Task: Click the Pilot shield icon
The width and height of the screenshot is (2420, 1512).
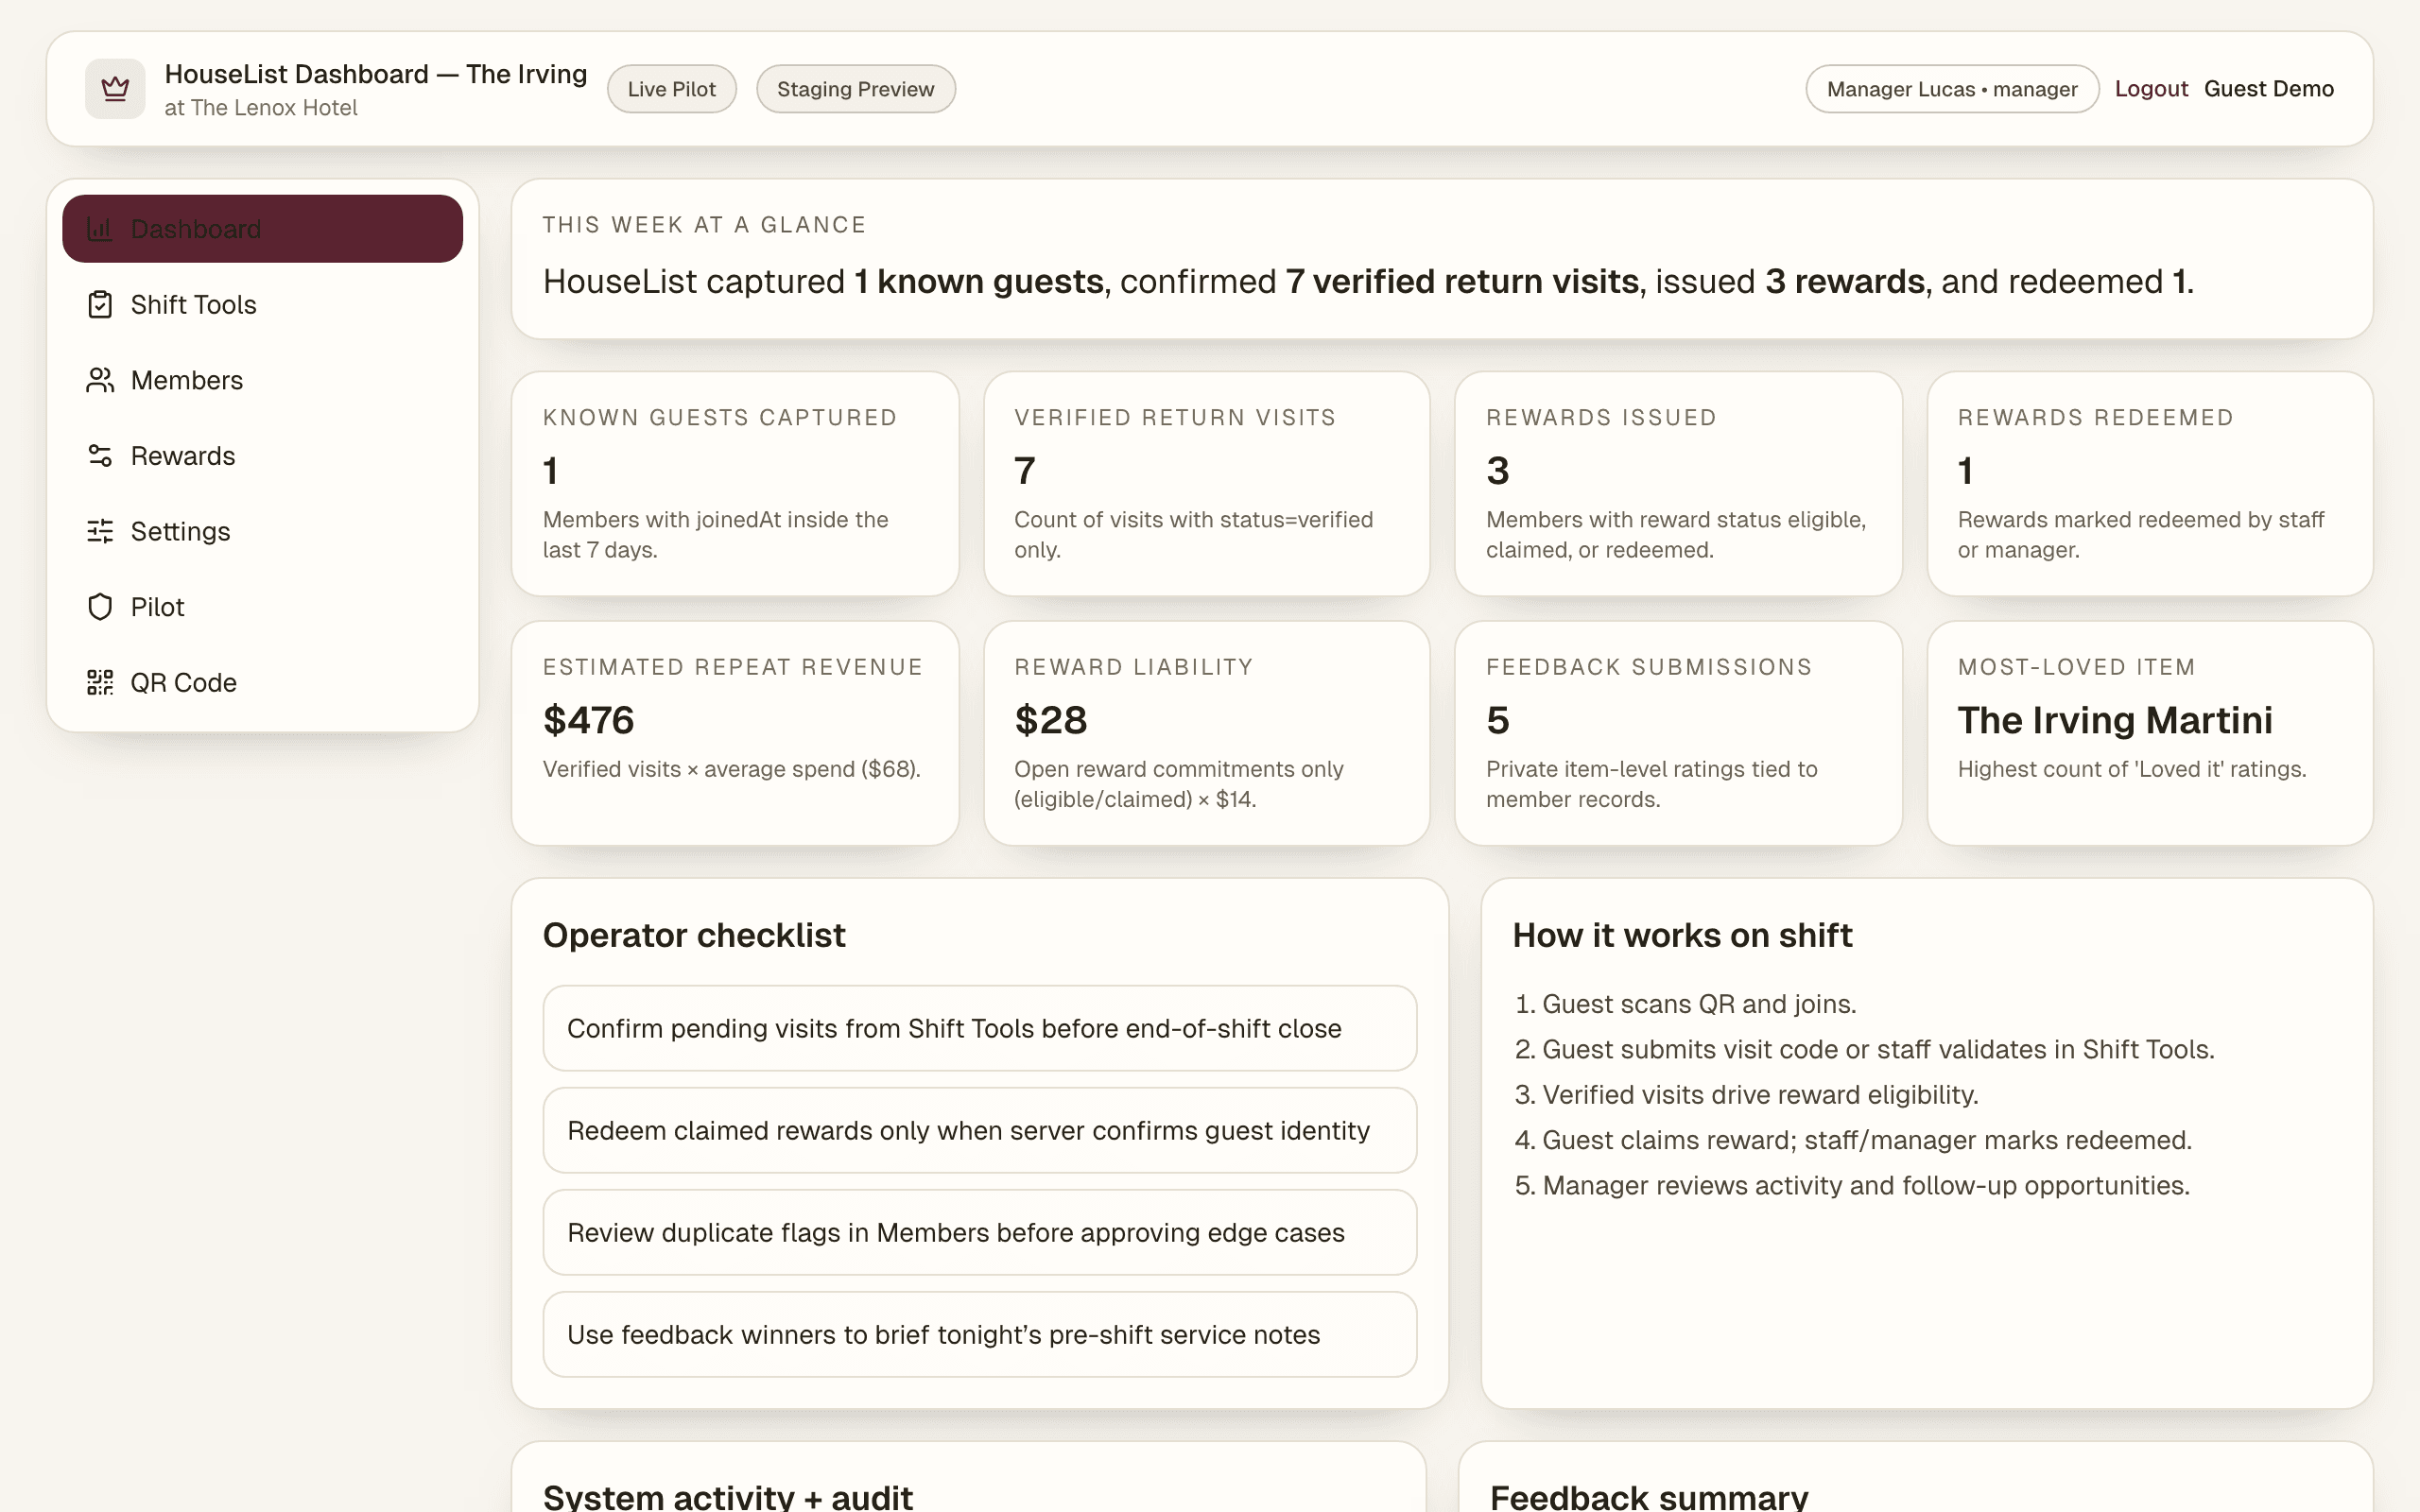Action: pos(99,606)
